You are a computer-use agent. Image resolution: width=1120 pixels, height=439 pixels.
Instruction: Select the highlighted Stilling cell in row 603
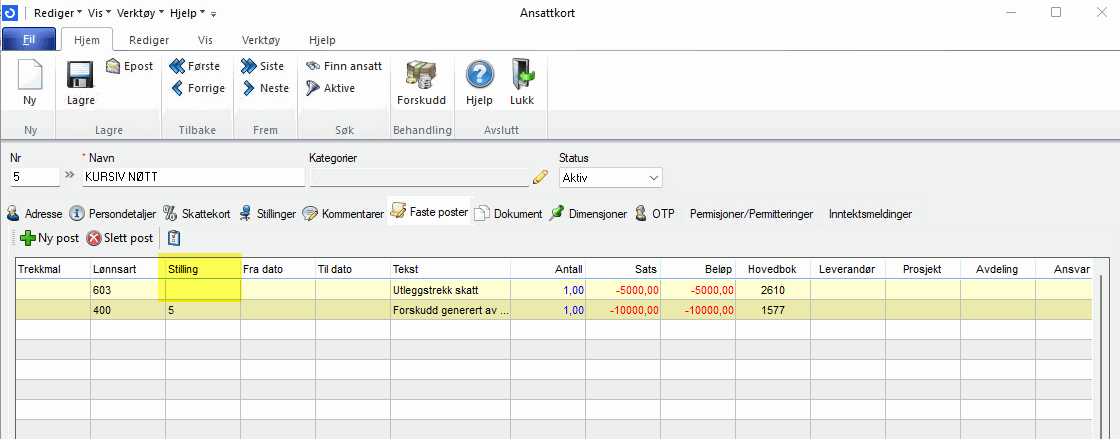(201, 290)
